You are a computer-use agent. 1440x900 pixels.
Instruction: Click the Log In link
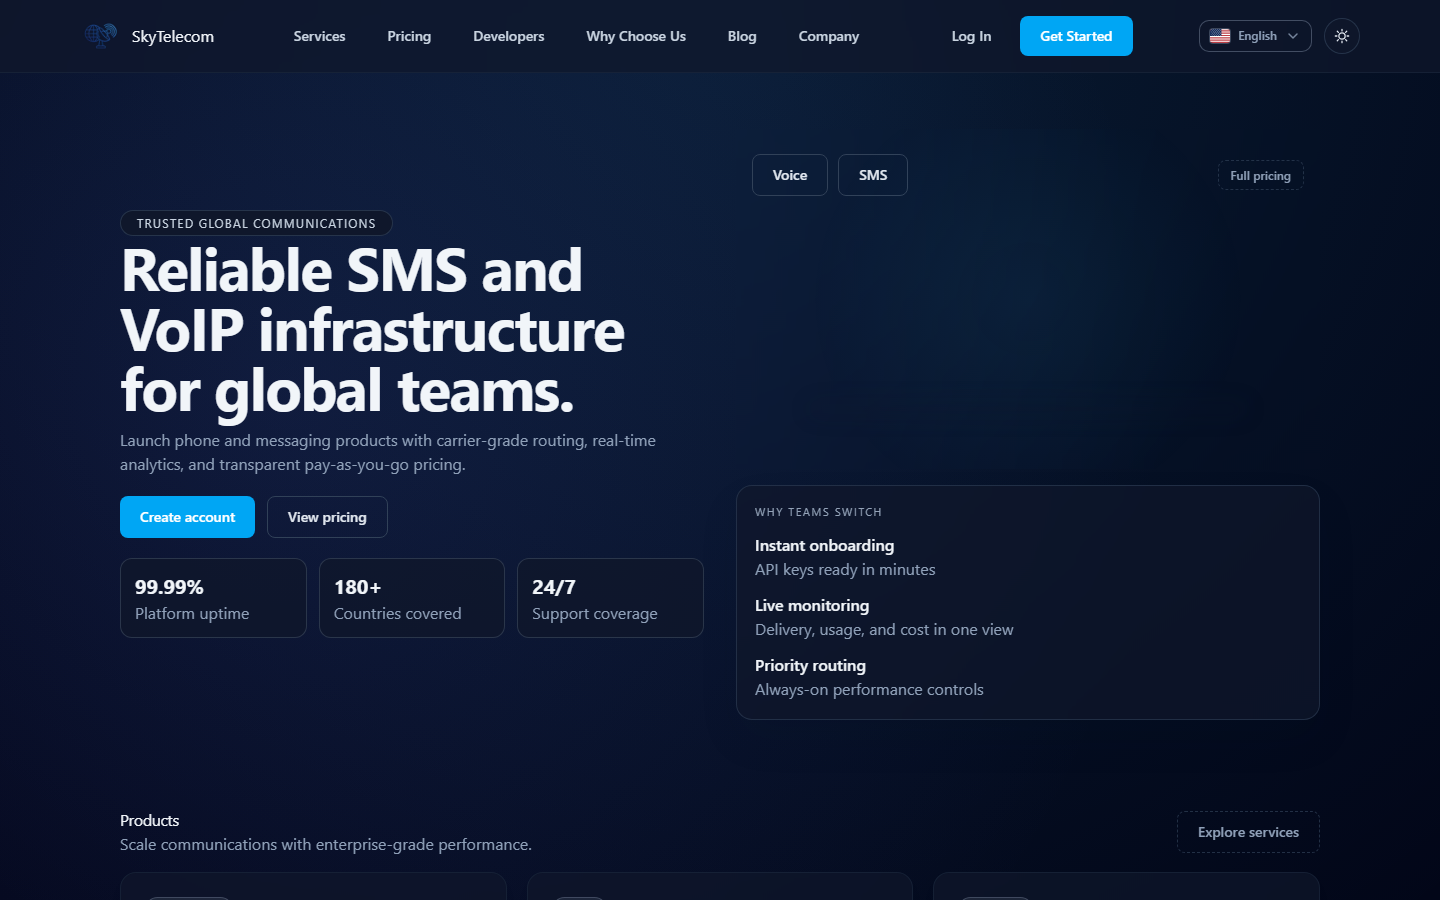(971, 36)
